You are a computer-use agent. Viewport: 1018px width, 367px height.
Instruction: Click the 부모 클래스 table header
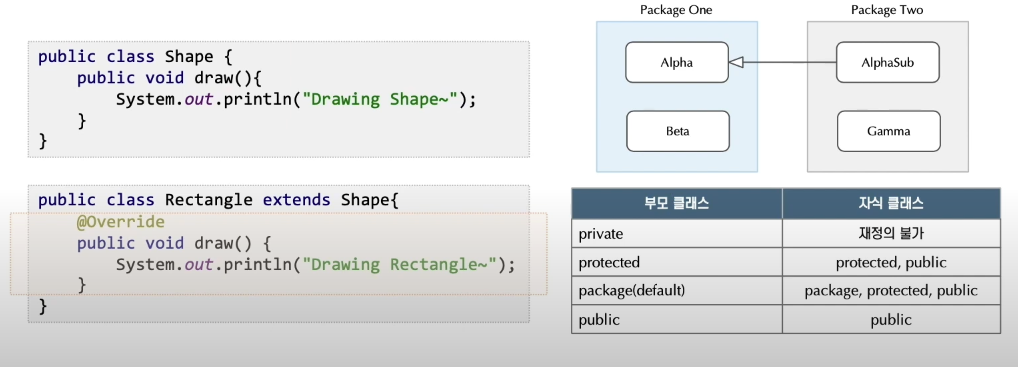[x=677, y=203]
